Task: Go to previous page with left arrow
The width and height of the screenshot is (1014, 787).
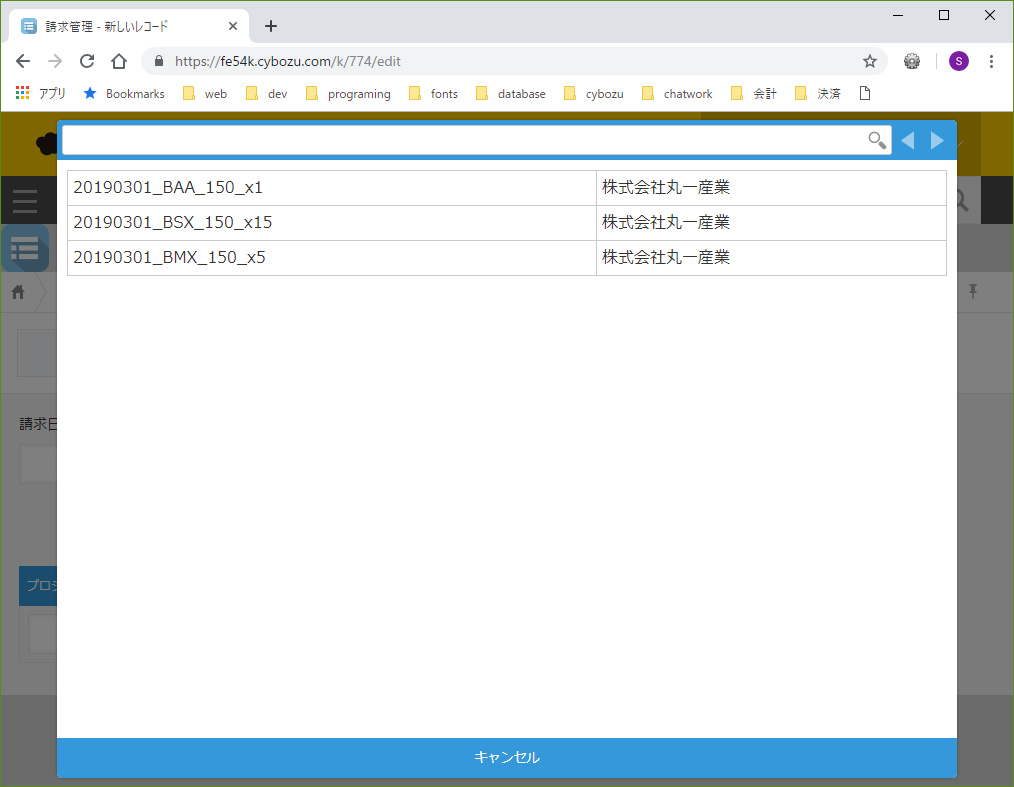Action: click(x=907, y=140)
